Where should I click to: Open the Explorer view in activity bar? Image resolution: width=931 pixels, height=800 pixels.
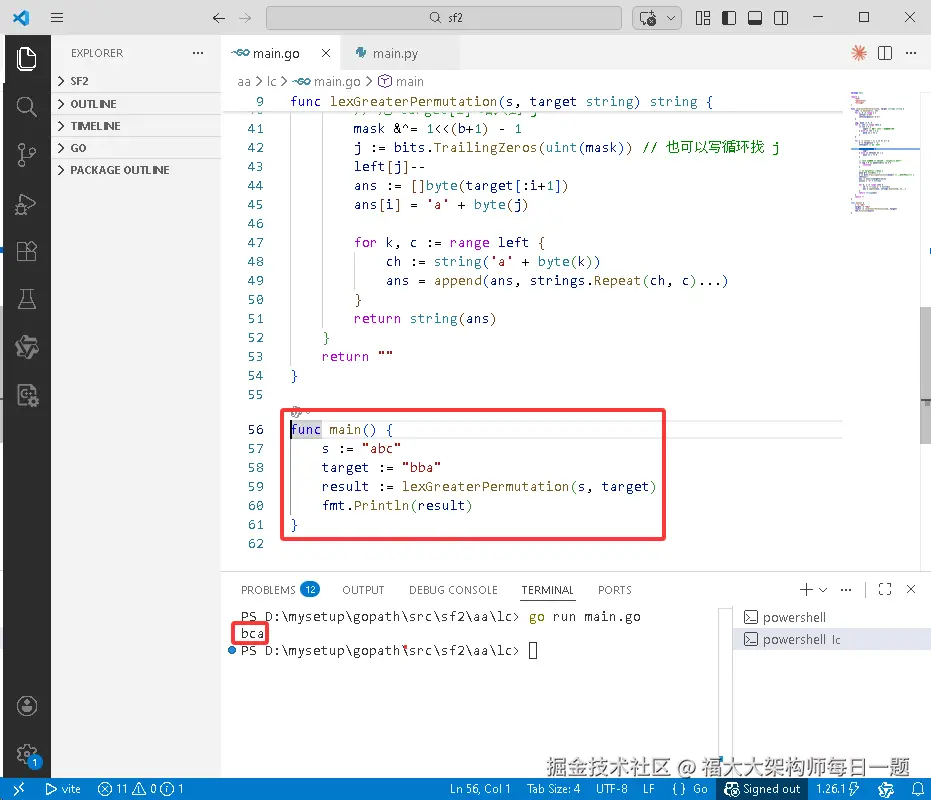click(x=26, y=58)
